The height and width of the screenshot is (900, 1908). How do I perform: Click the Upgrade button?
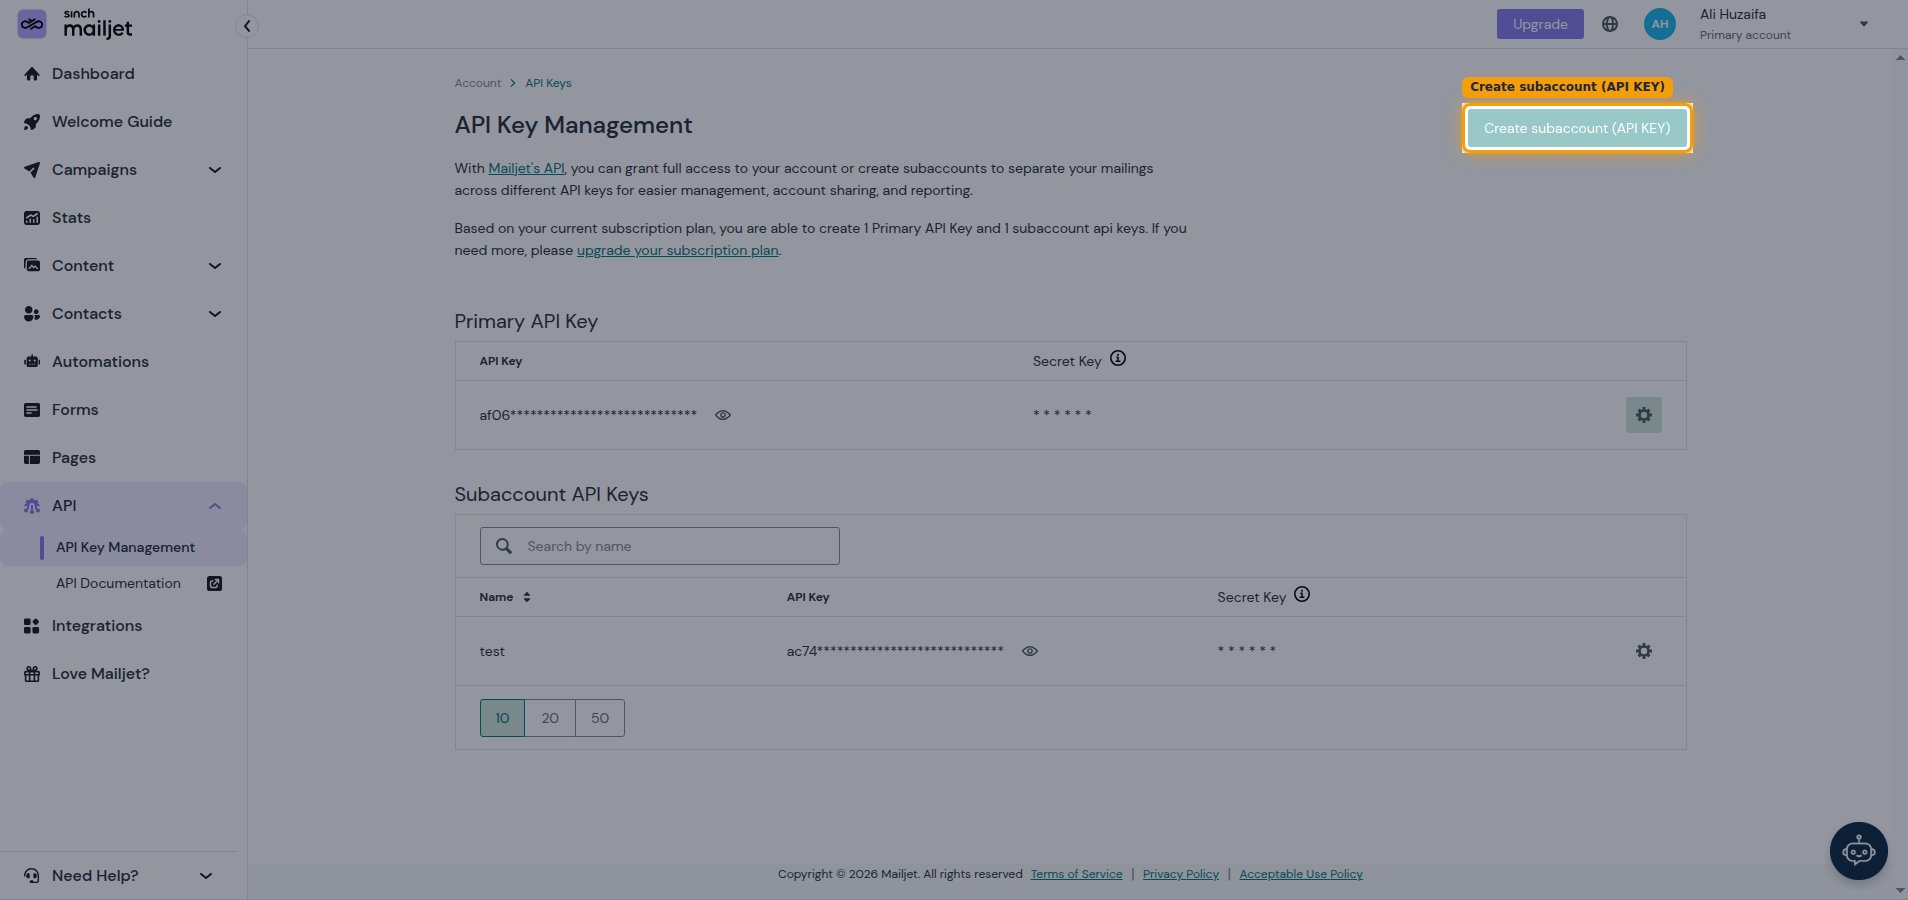(x=1540, y=24)
